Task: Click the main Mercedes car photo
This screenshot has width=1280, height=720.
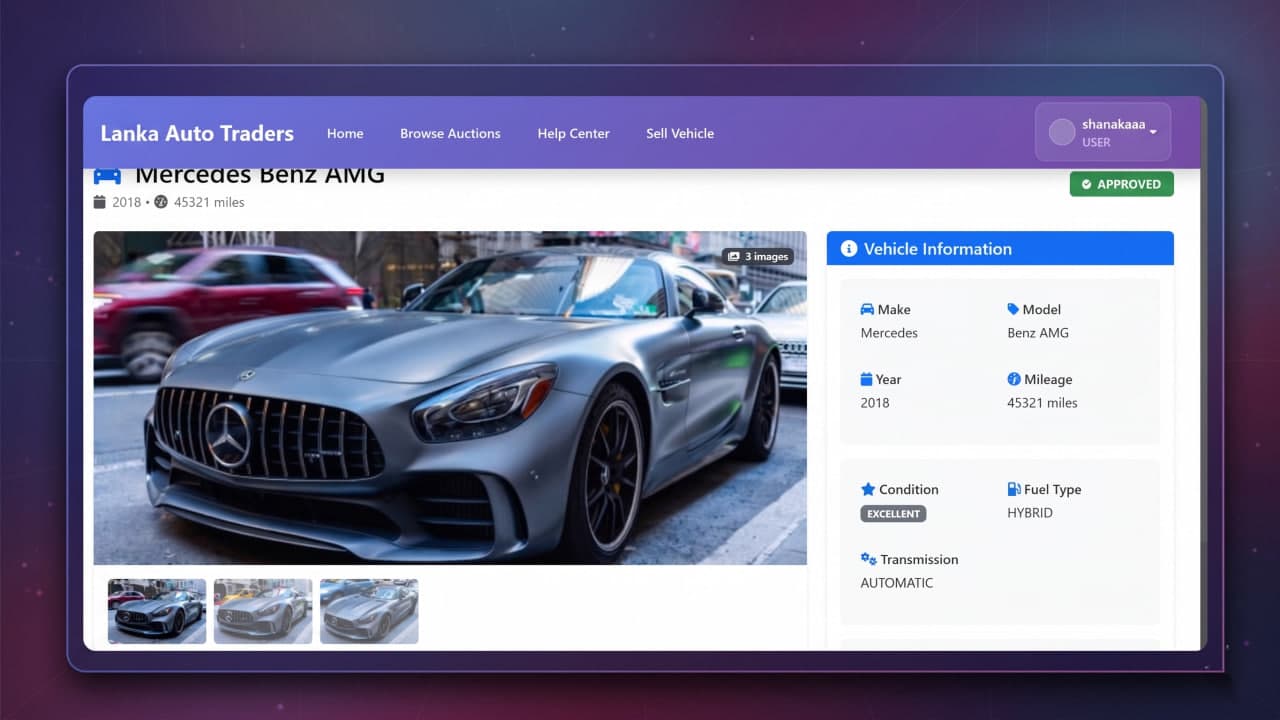Action: (450, 398)
